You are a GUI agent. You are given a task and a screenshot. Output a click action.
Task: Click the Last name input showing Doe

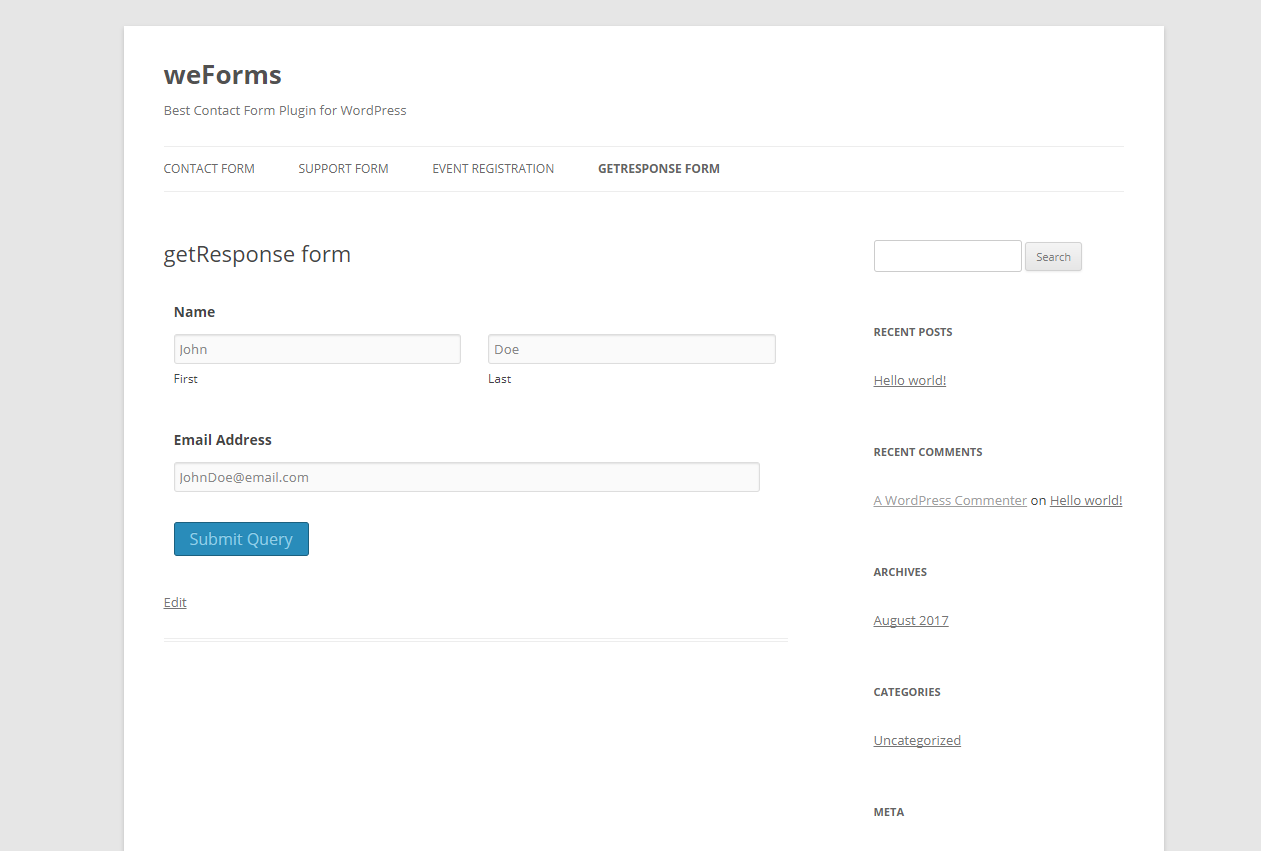pyautogui.click(x=631, y=348)
